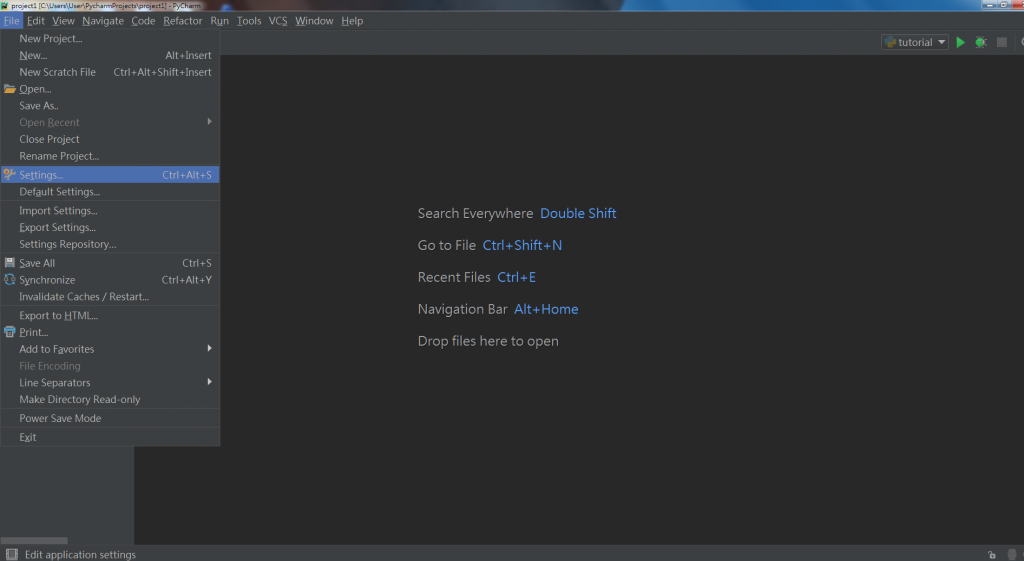The height and width of the screenshot is (561, 1024).
Task: Open the Tools menu
Action: coord(249,21)
